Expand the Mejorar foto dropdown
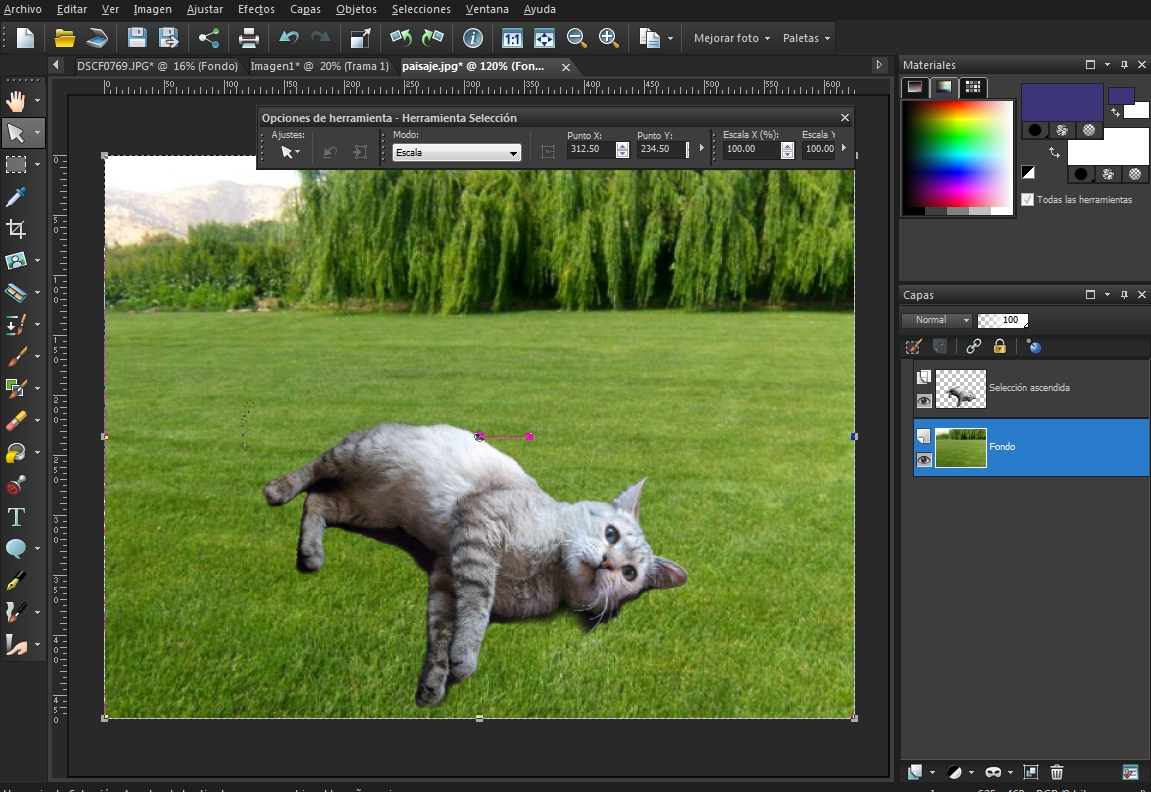This screenshot has height=792, width=1151. pyautogui.click(x=732, y=38)
